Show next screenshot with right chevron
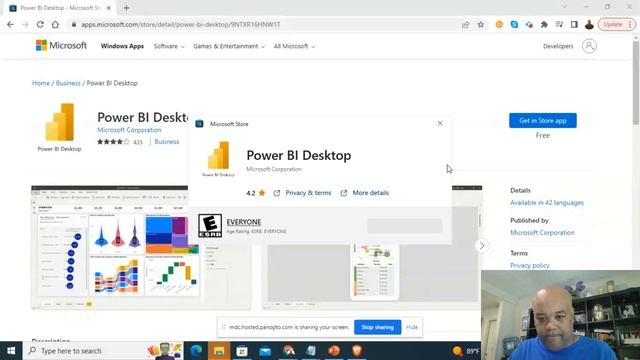The image size is (640, 360). coord(482,246)
